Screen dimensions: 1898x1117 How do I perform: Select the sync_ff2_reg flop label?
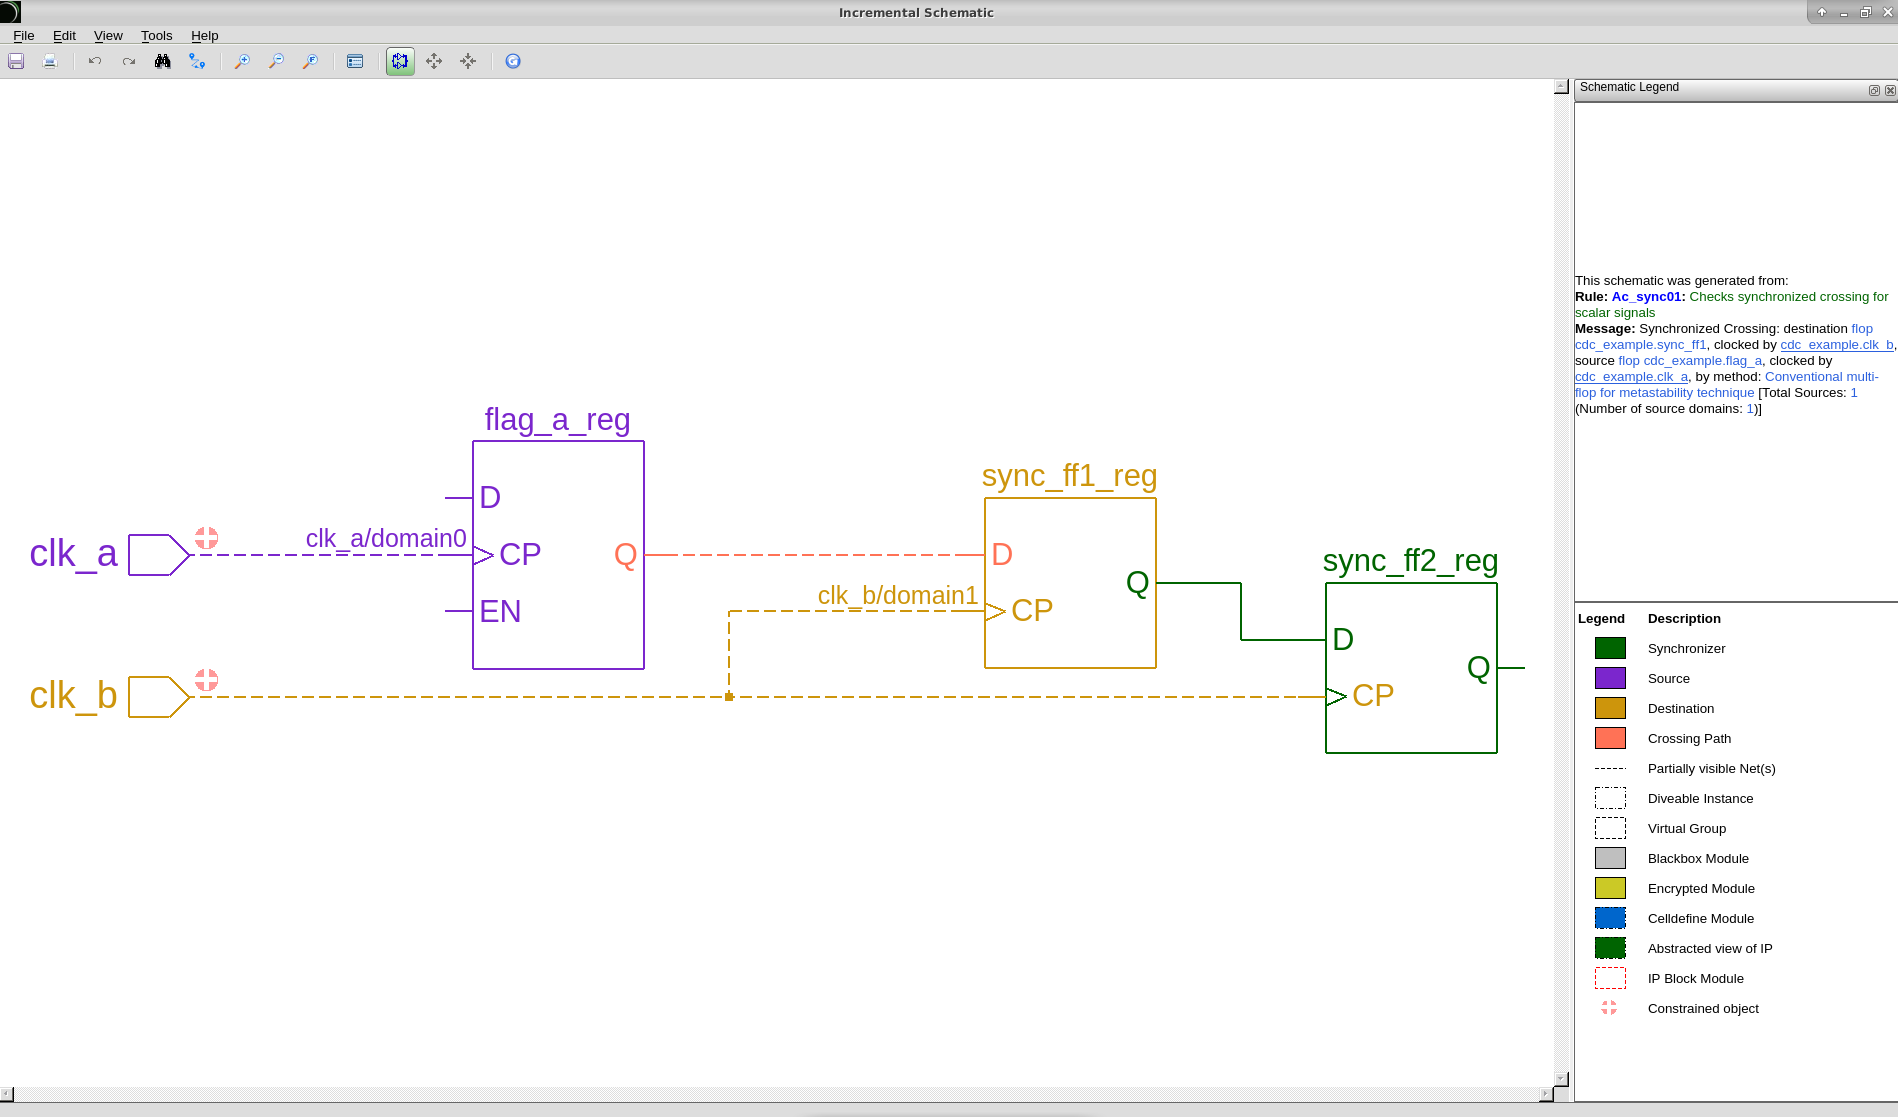(x=1410, y=561)
